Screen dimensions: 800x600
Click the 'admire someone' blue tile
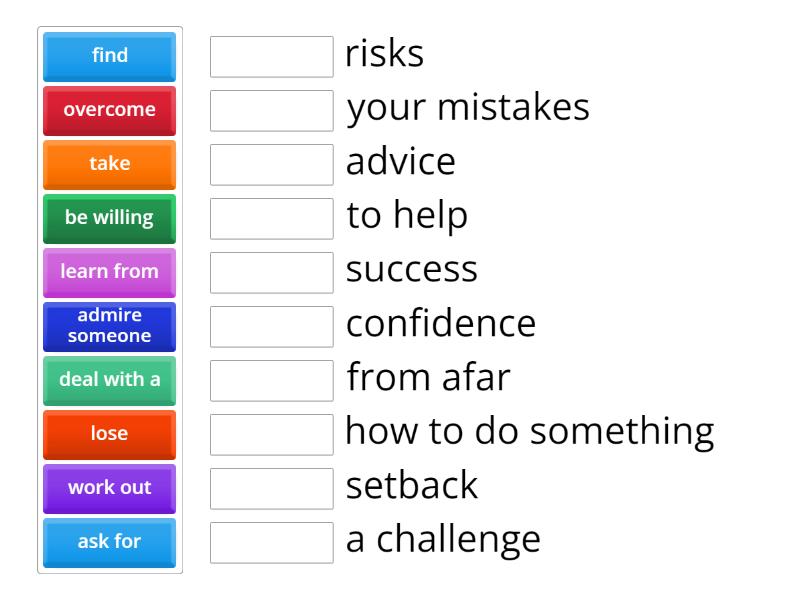tap(108, 326)
